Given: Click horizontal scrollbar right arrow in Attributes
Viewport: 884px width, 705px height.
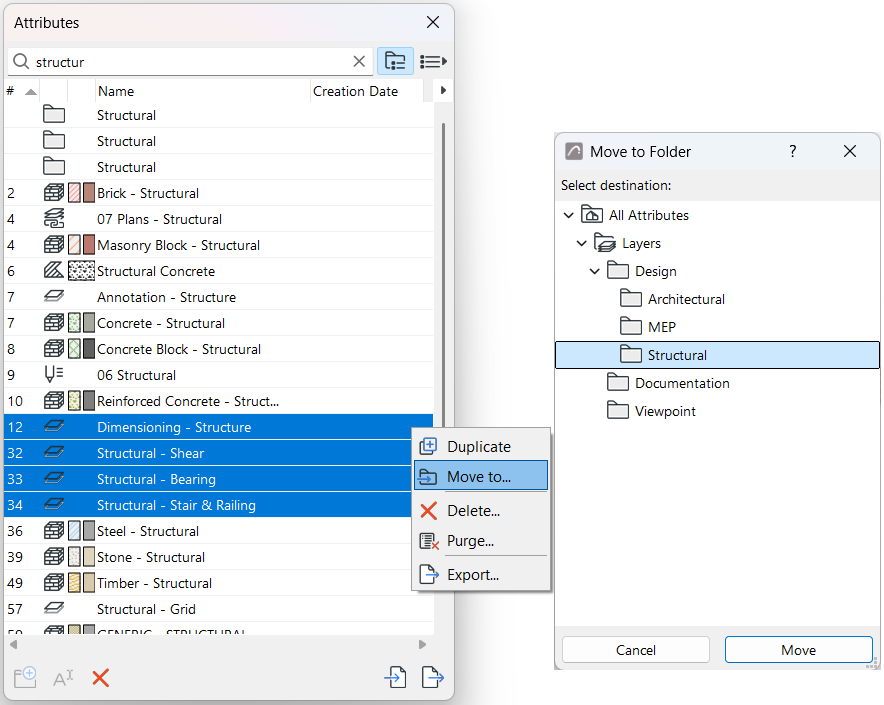Looking at the screenshot, I should (422, 644).
